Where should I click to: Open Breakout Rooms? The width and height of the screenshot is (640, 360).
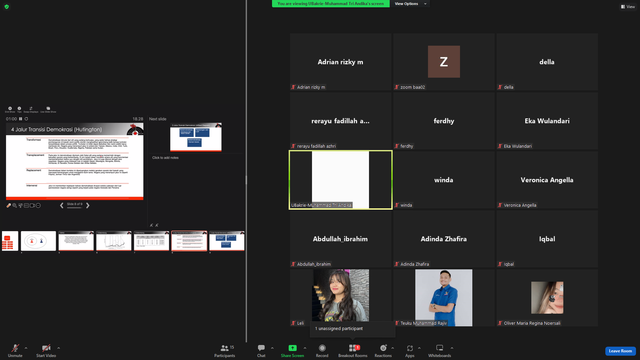(x=353, y=350)
